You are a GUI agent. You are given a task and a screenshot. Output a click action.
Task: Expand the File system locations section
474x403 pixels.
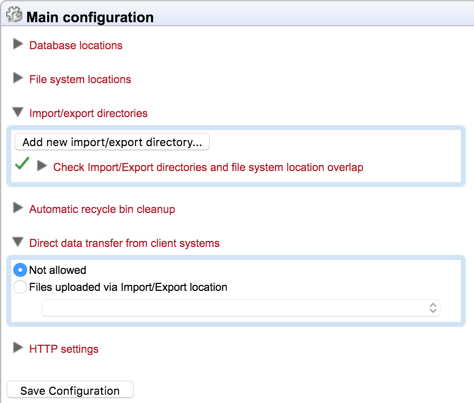pos(18,78)
